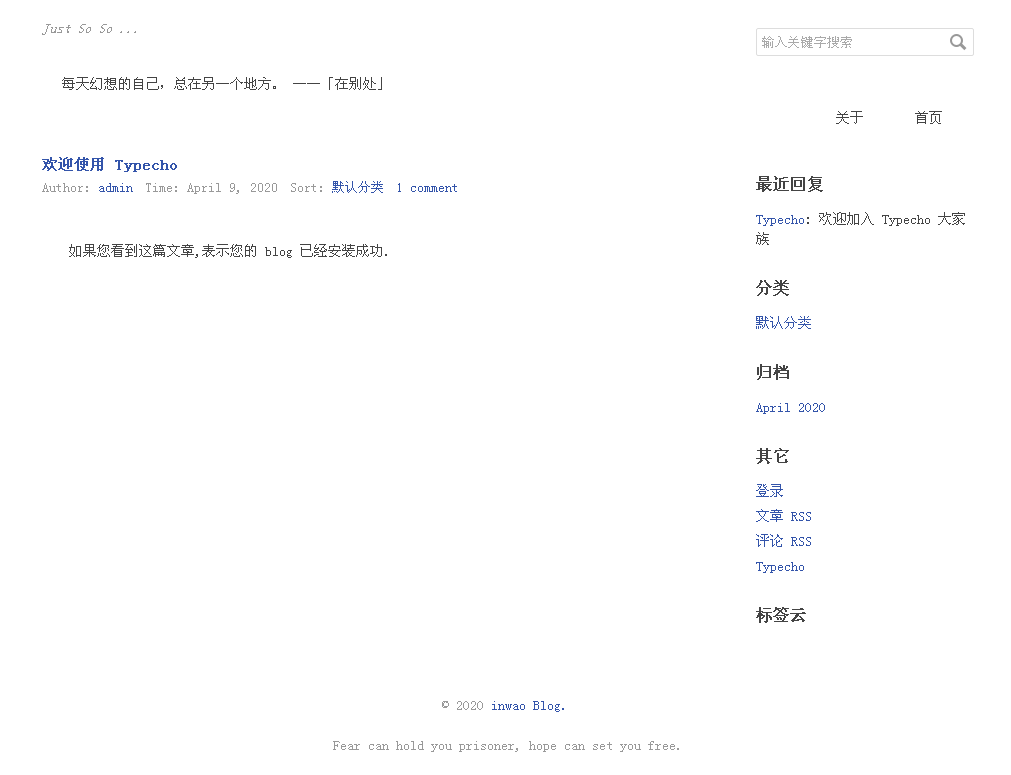Open the post 欢迎使用 Typecho

pyautogui.click(x=109, y=165)
